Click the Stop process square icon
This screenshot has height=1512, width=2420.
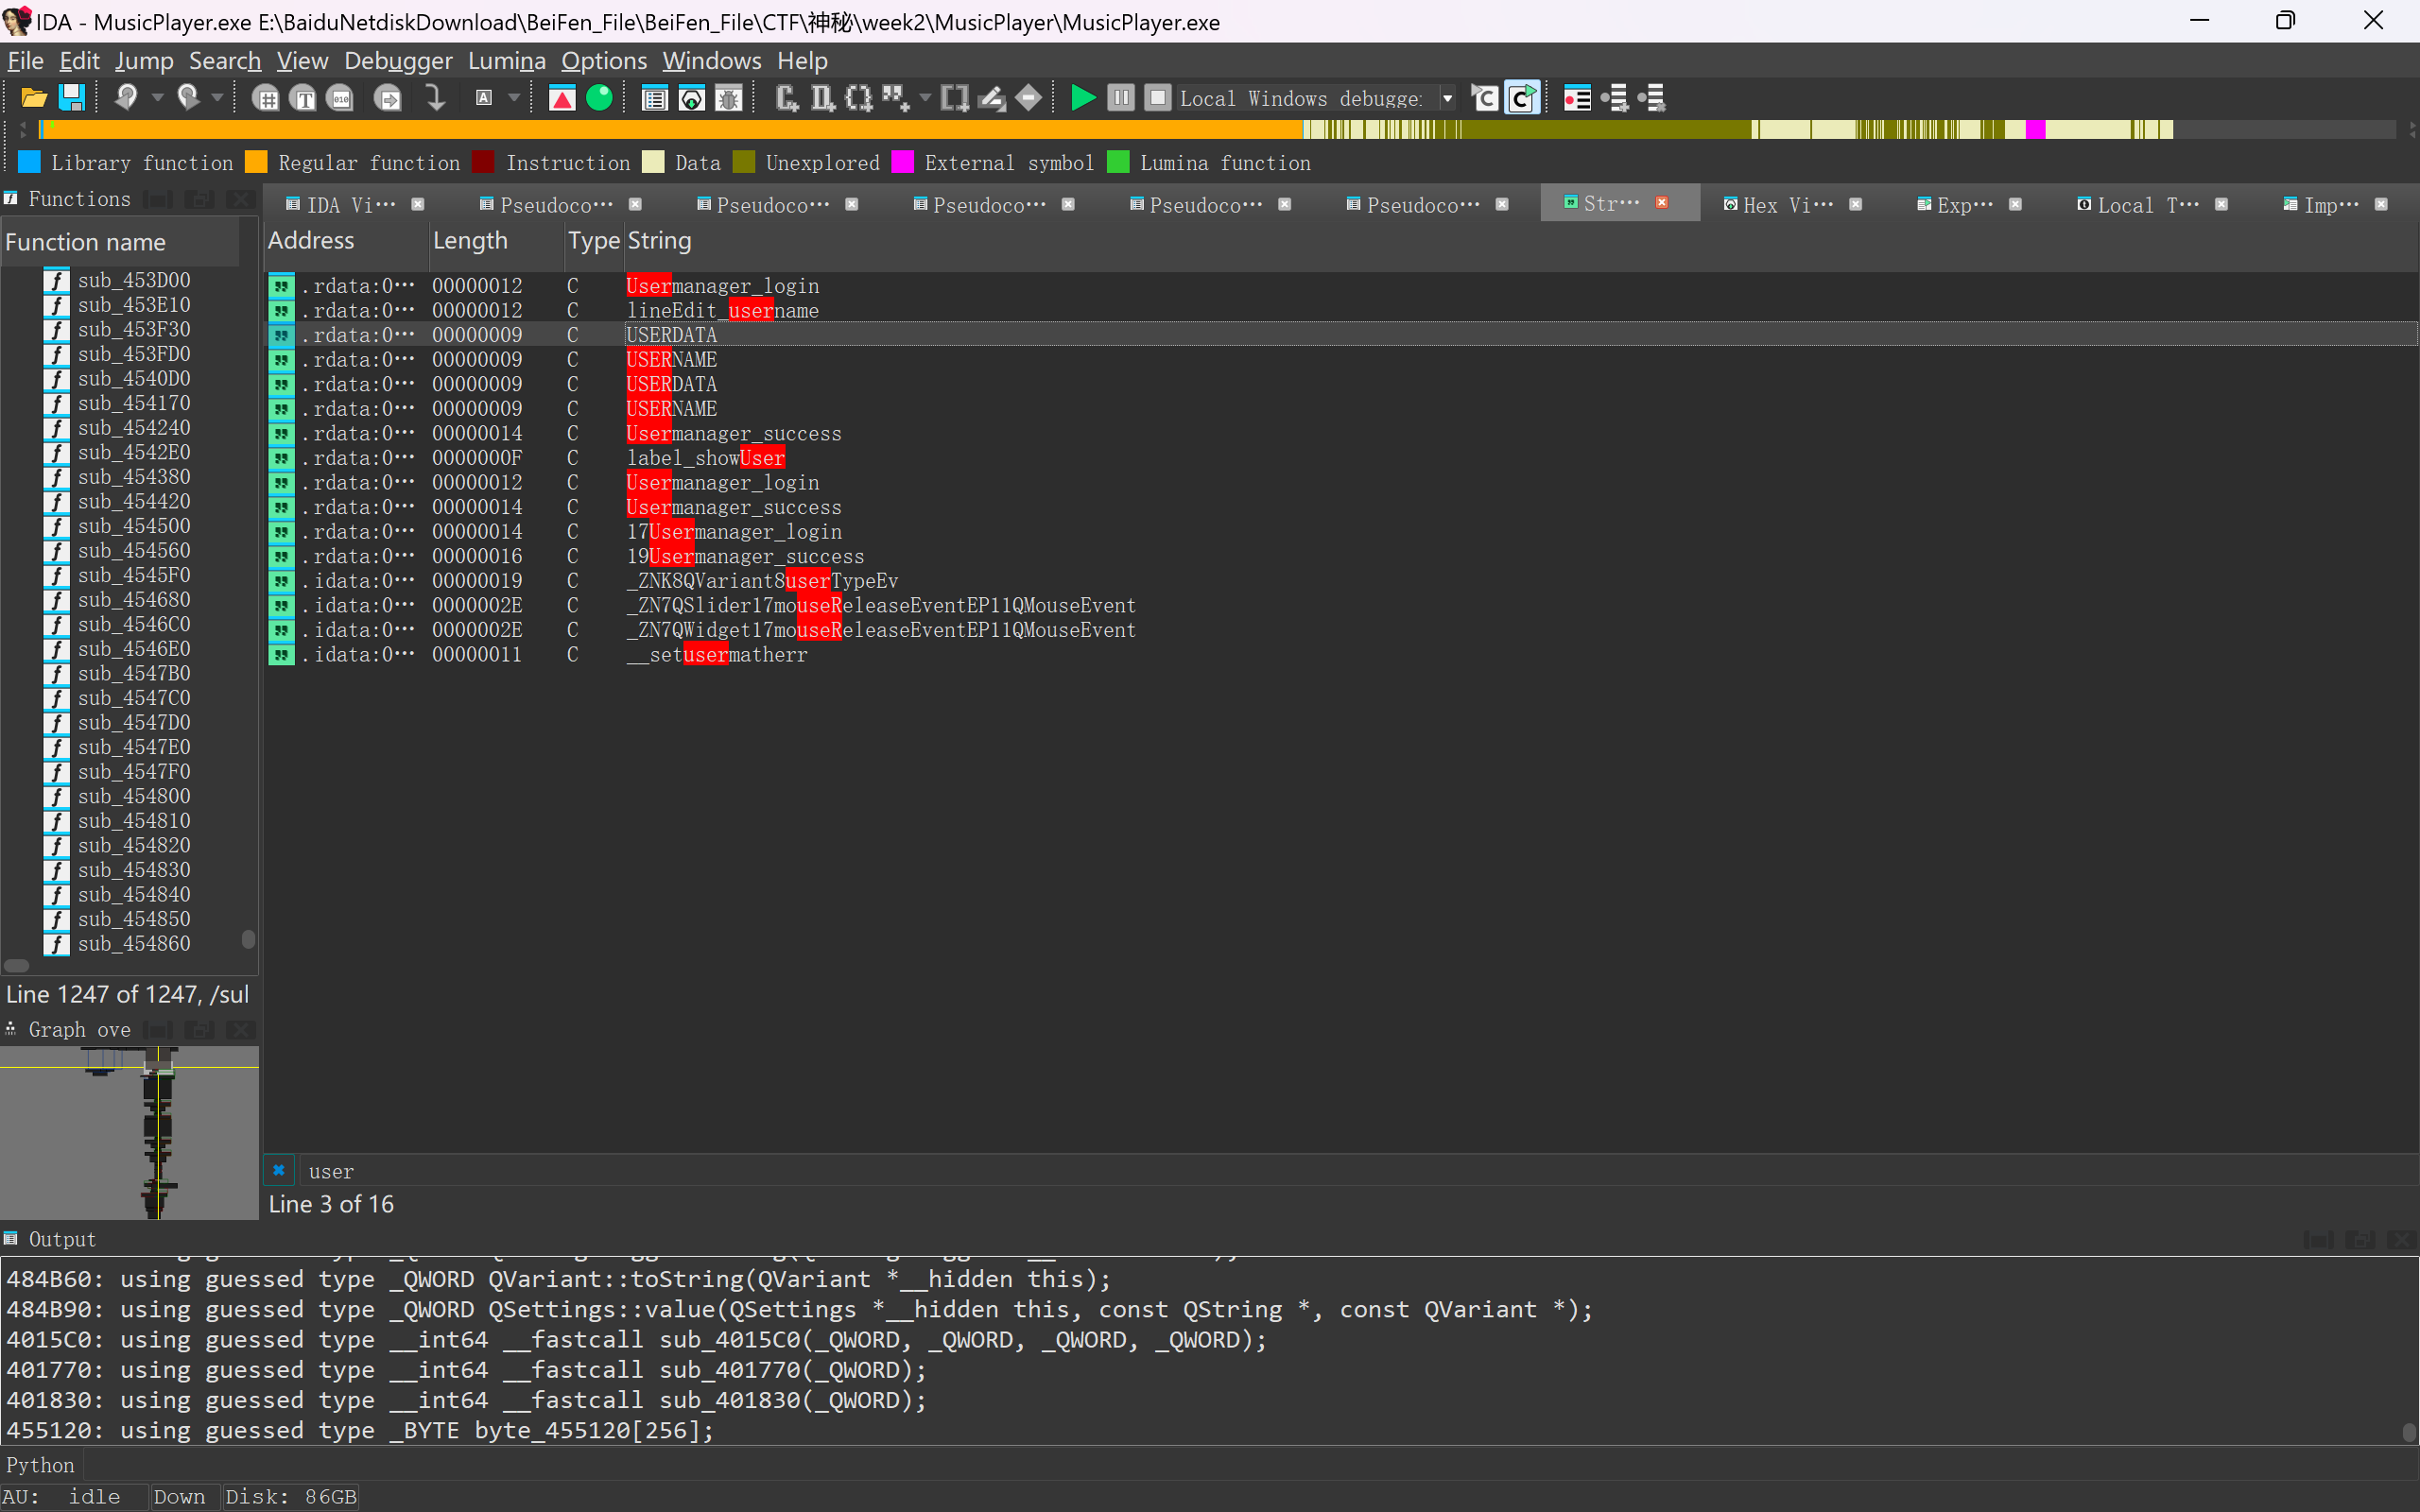point(1157,98)
